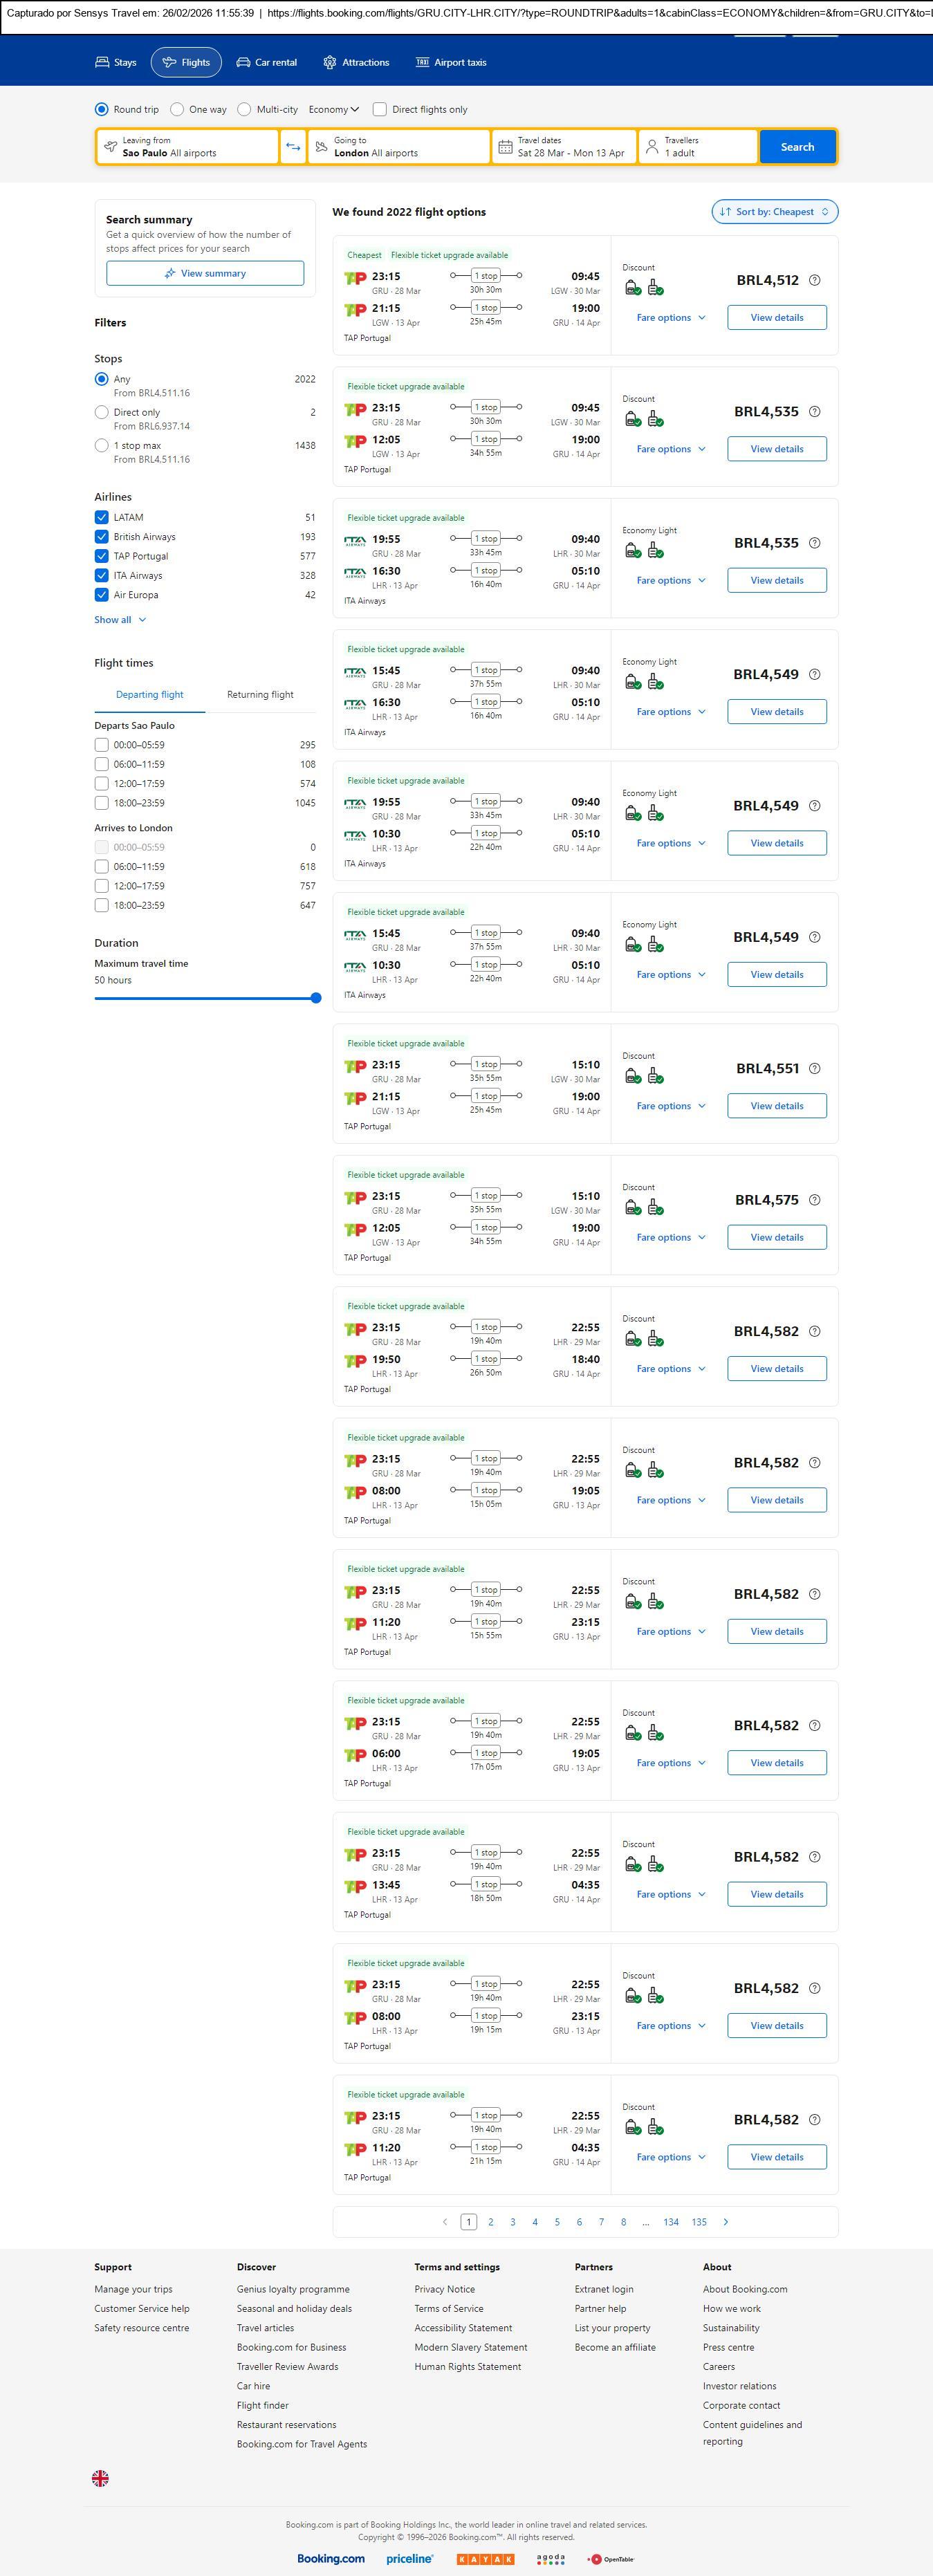
Task: Switch to the Returning flight tab
Action: pyautogui.click(x=260, y=694)
